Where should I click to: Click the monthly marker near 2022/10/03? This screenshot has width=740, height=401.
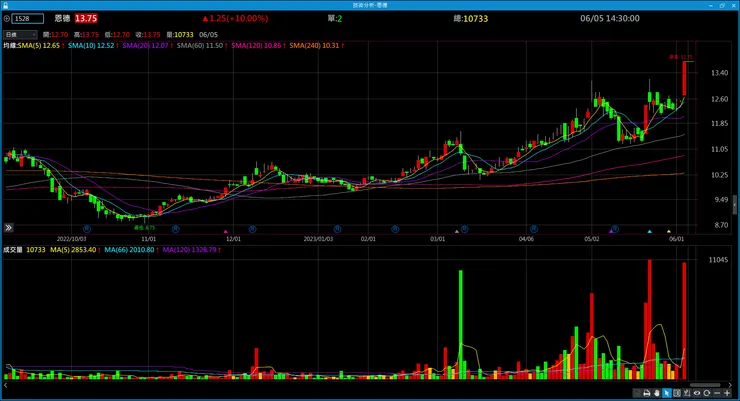(x=86, y=229)
